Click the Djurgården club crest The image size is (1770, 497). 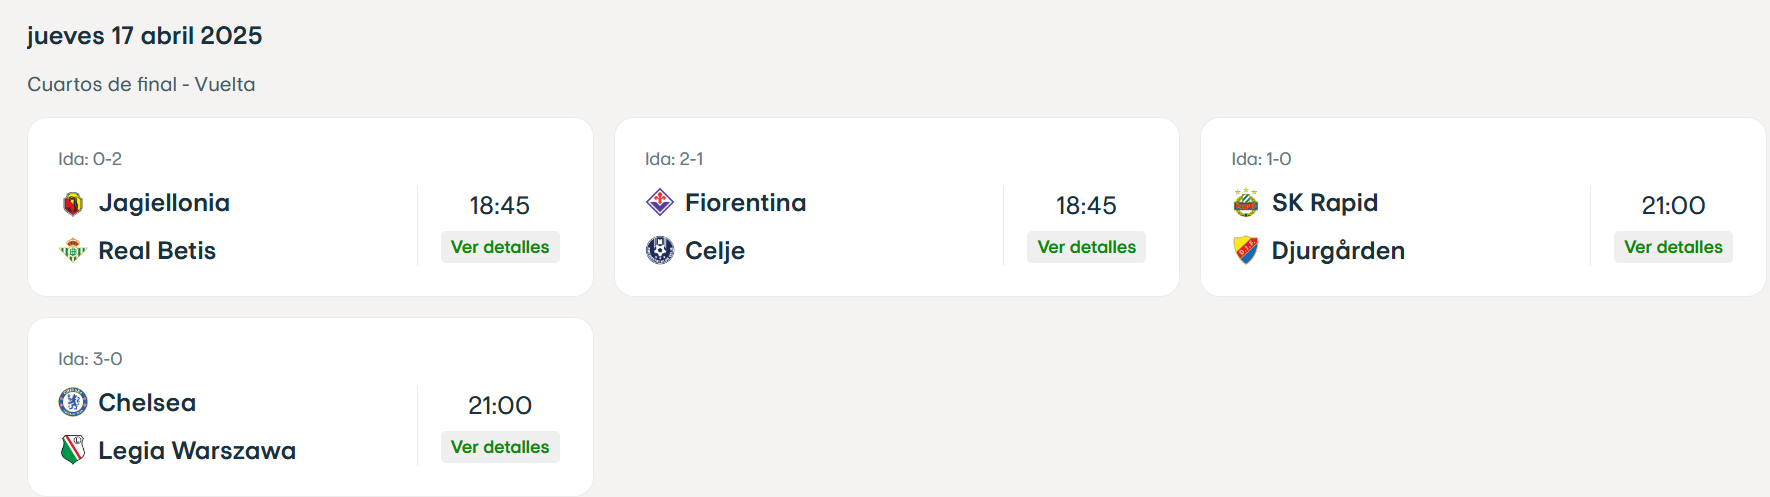pyautogui.click(x=1246, y=250)
